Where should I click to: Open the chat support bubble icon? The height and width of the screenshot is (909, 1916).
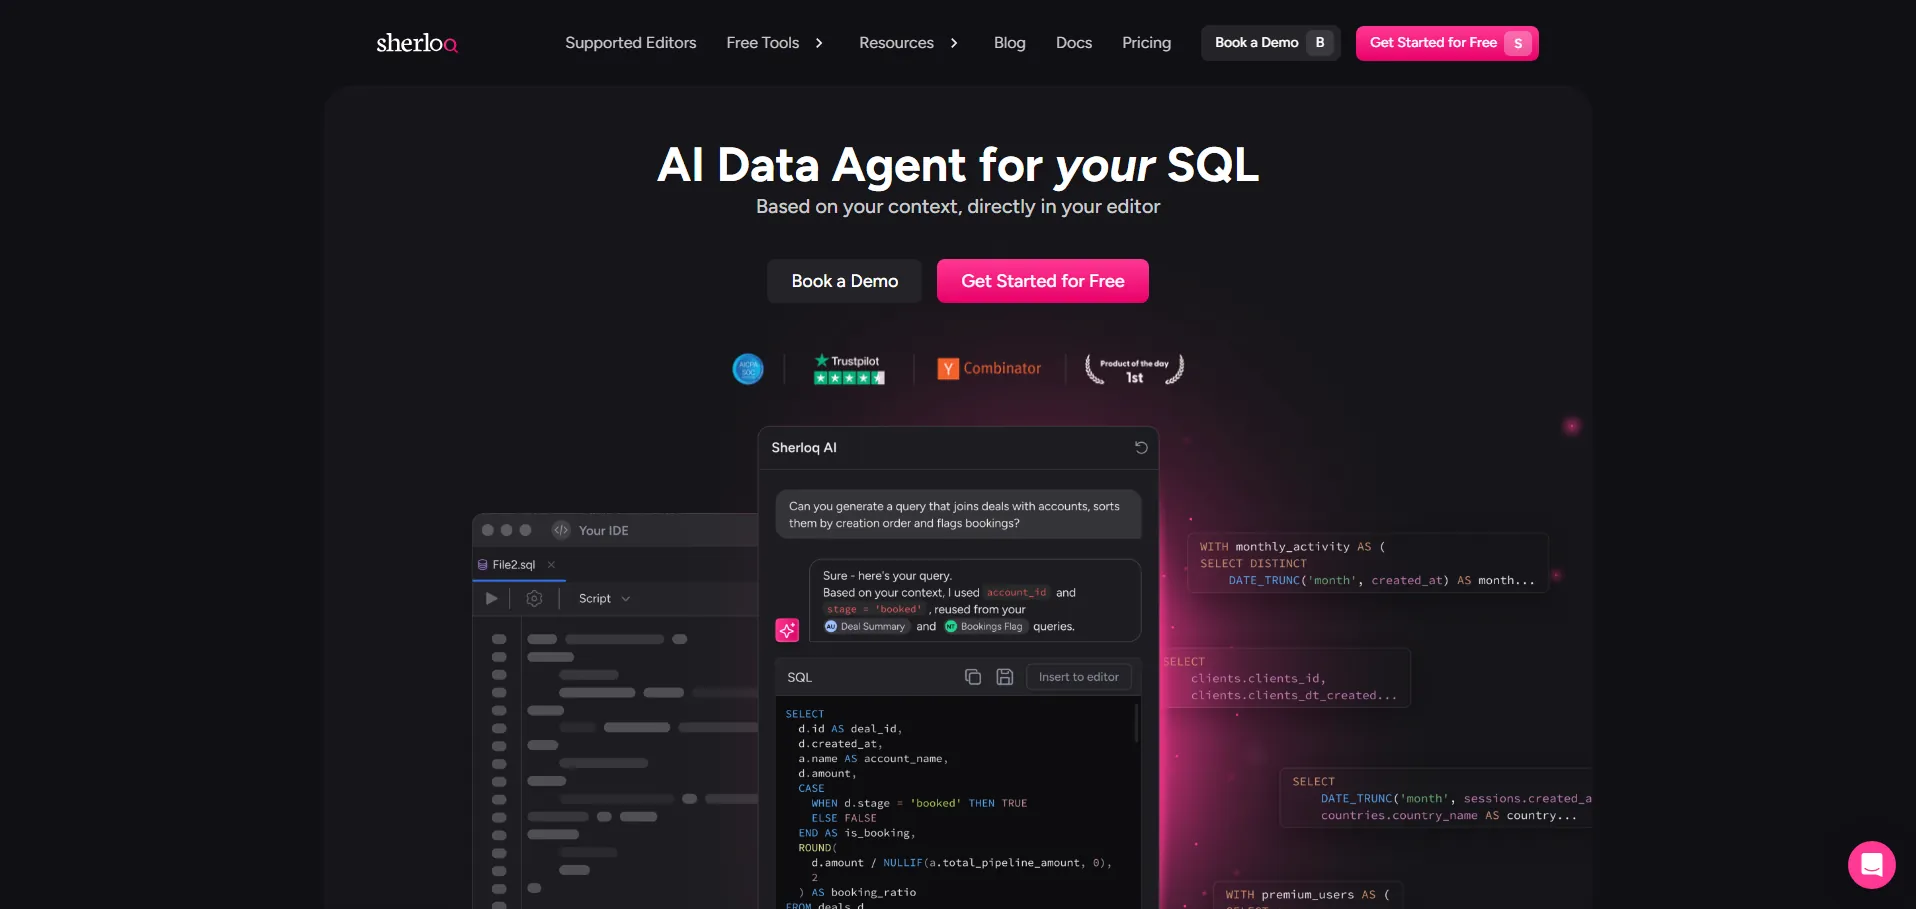(1871, 864)
